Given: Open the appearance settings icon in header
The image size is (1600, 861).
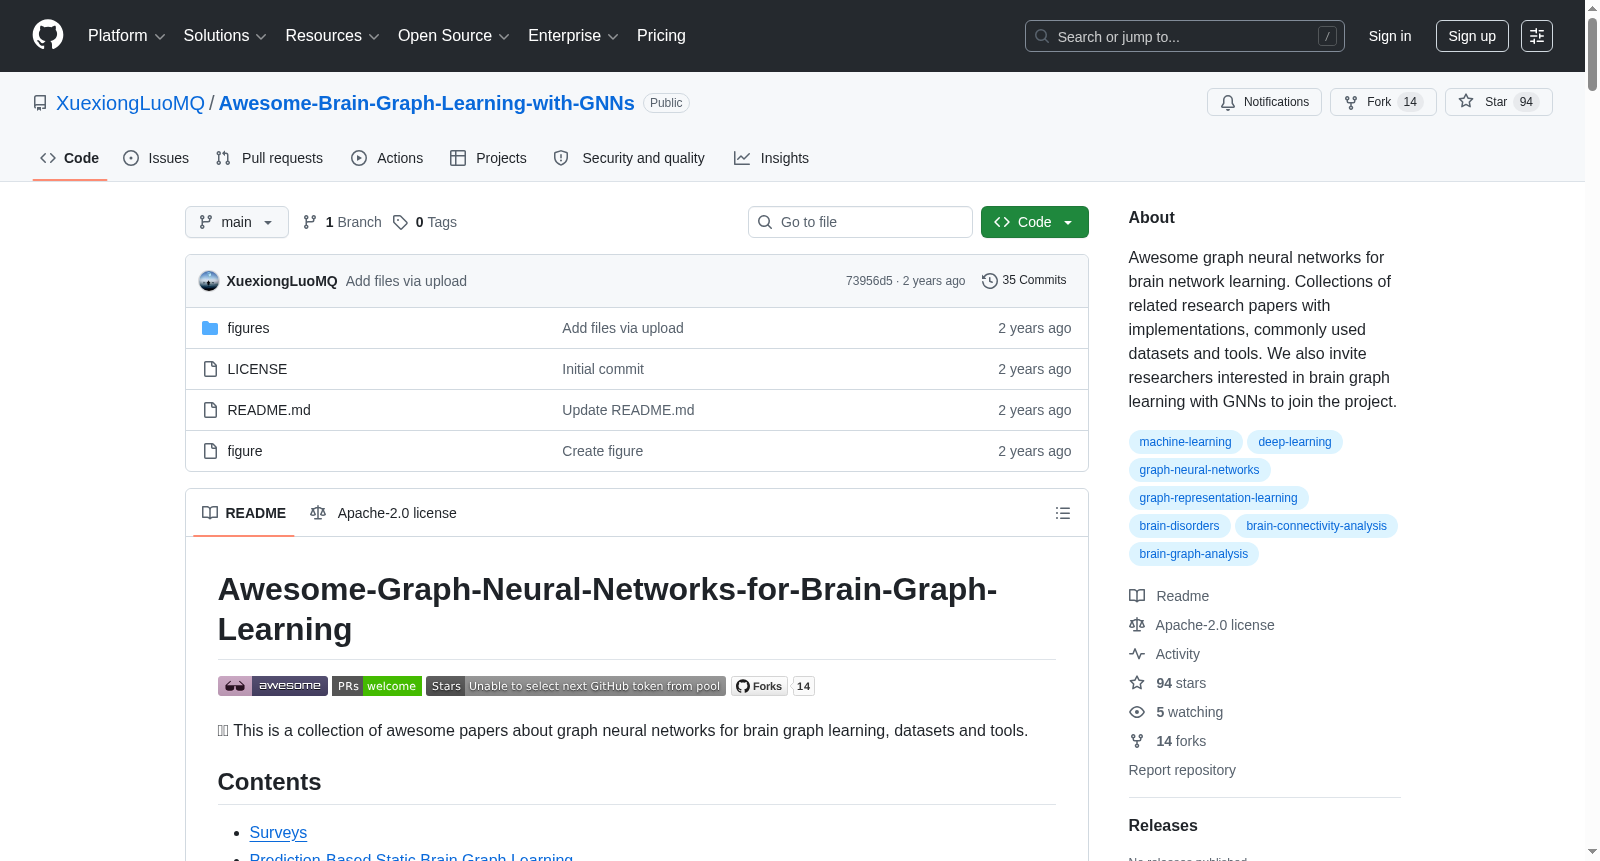Looking at the screenshot, I should click(1537, 36).
